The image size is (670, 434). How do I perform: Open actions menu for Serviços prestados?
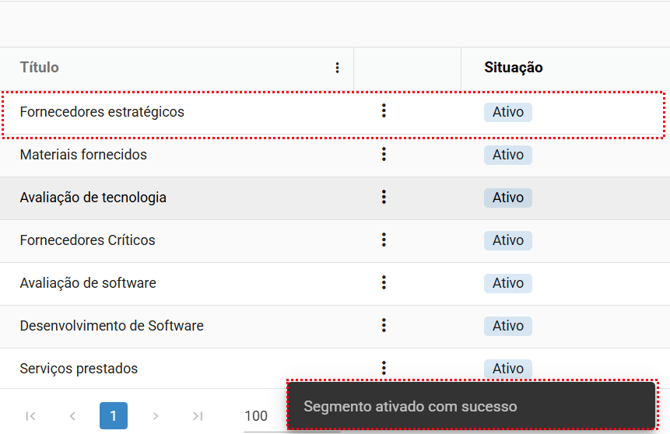pyautogui.click(x=384, y=368)
